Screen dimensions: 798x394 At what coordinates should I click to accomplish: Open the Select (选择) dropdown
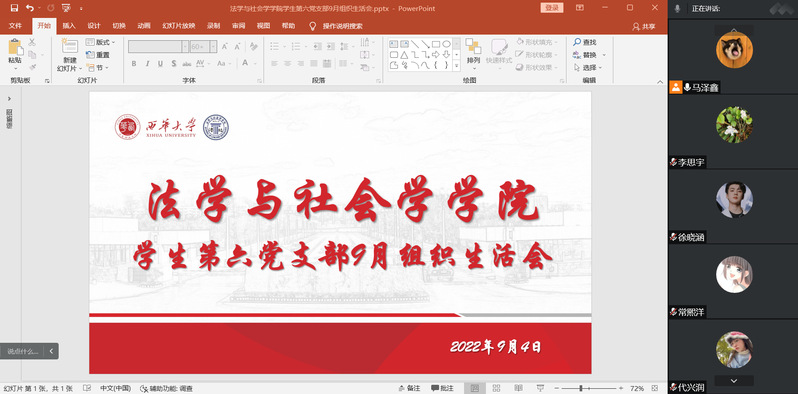588,68
